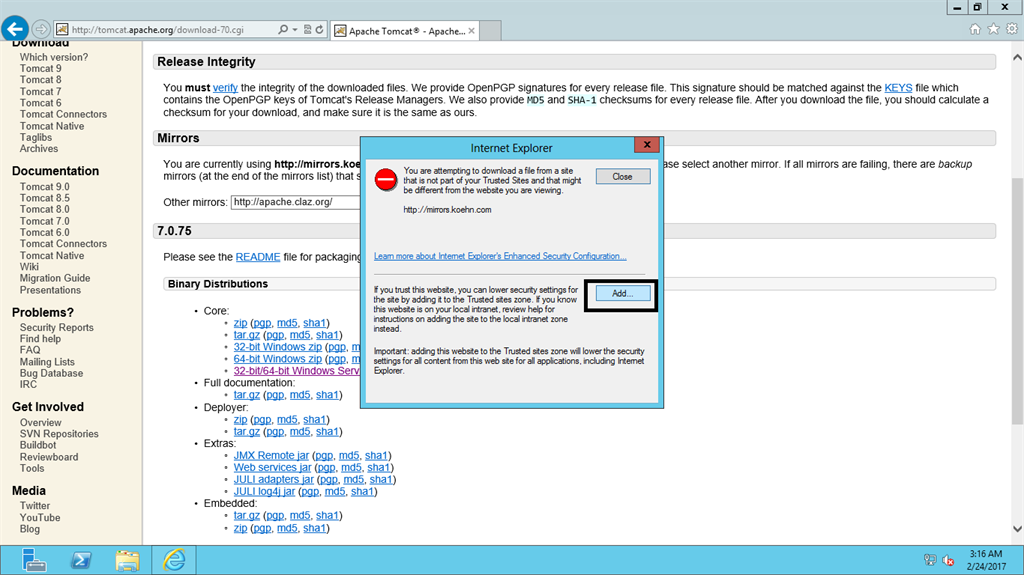Click the search magnifier in address bar

[283, 29]
